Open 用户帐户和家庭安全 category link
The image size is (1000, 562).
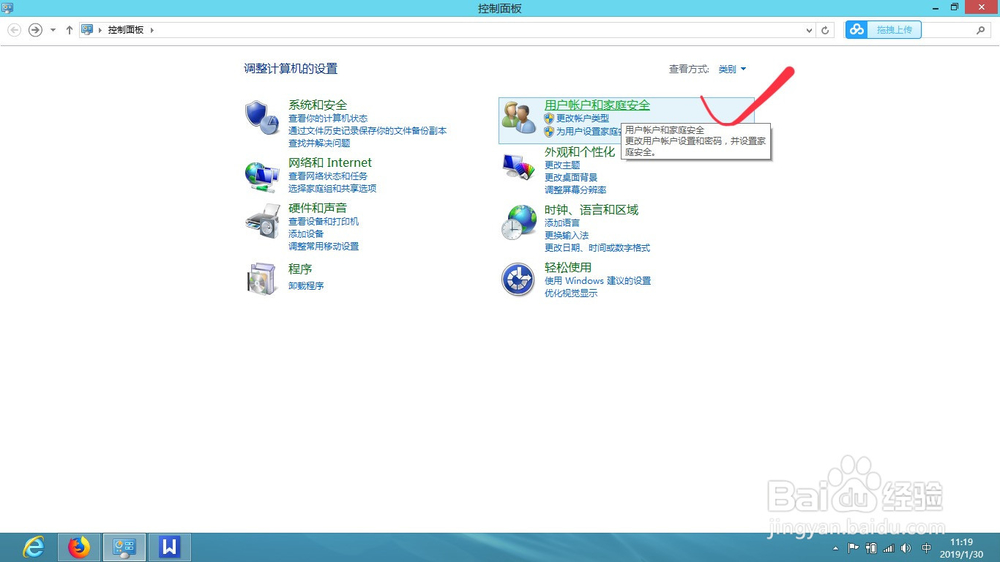[x=597, y=105]
